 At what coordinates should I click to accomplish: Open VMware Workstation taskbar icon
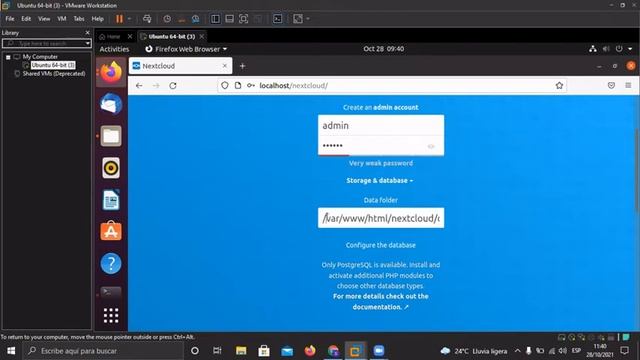click(x=356, y=351)
